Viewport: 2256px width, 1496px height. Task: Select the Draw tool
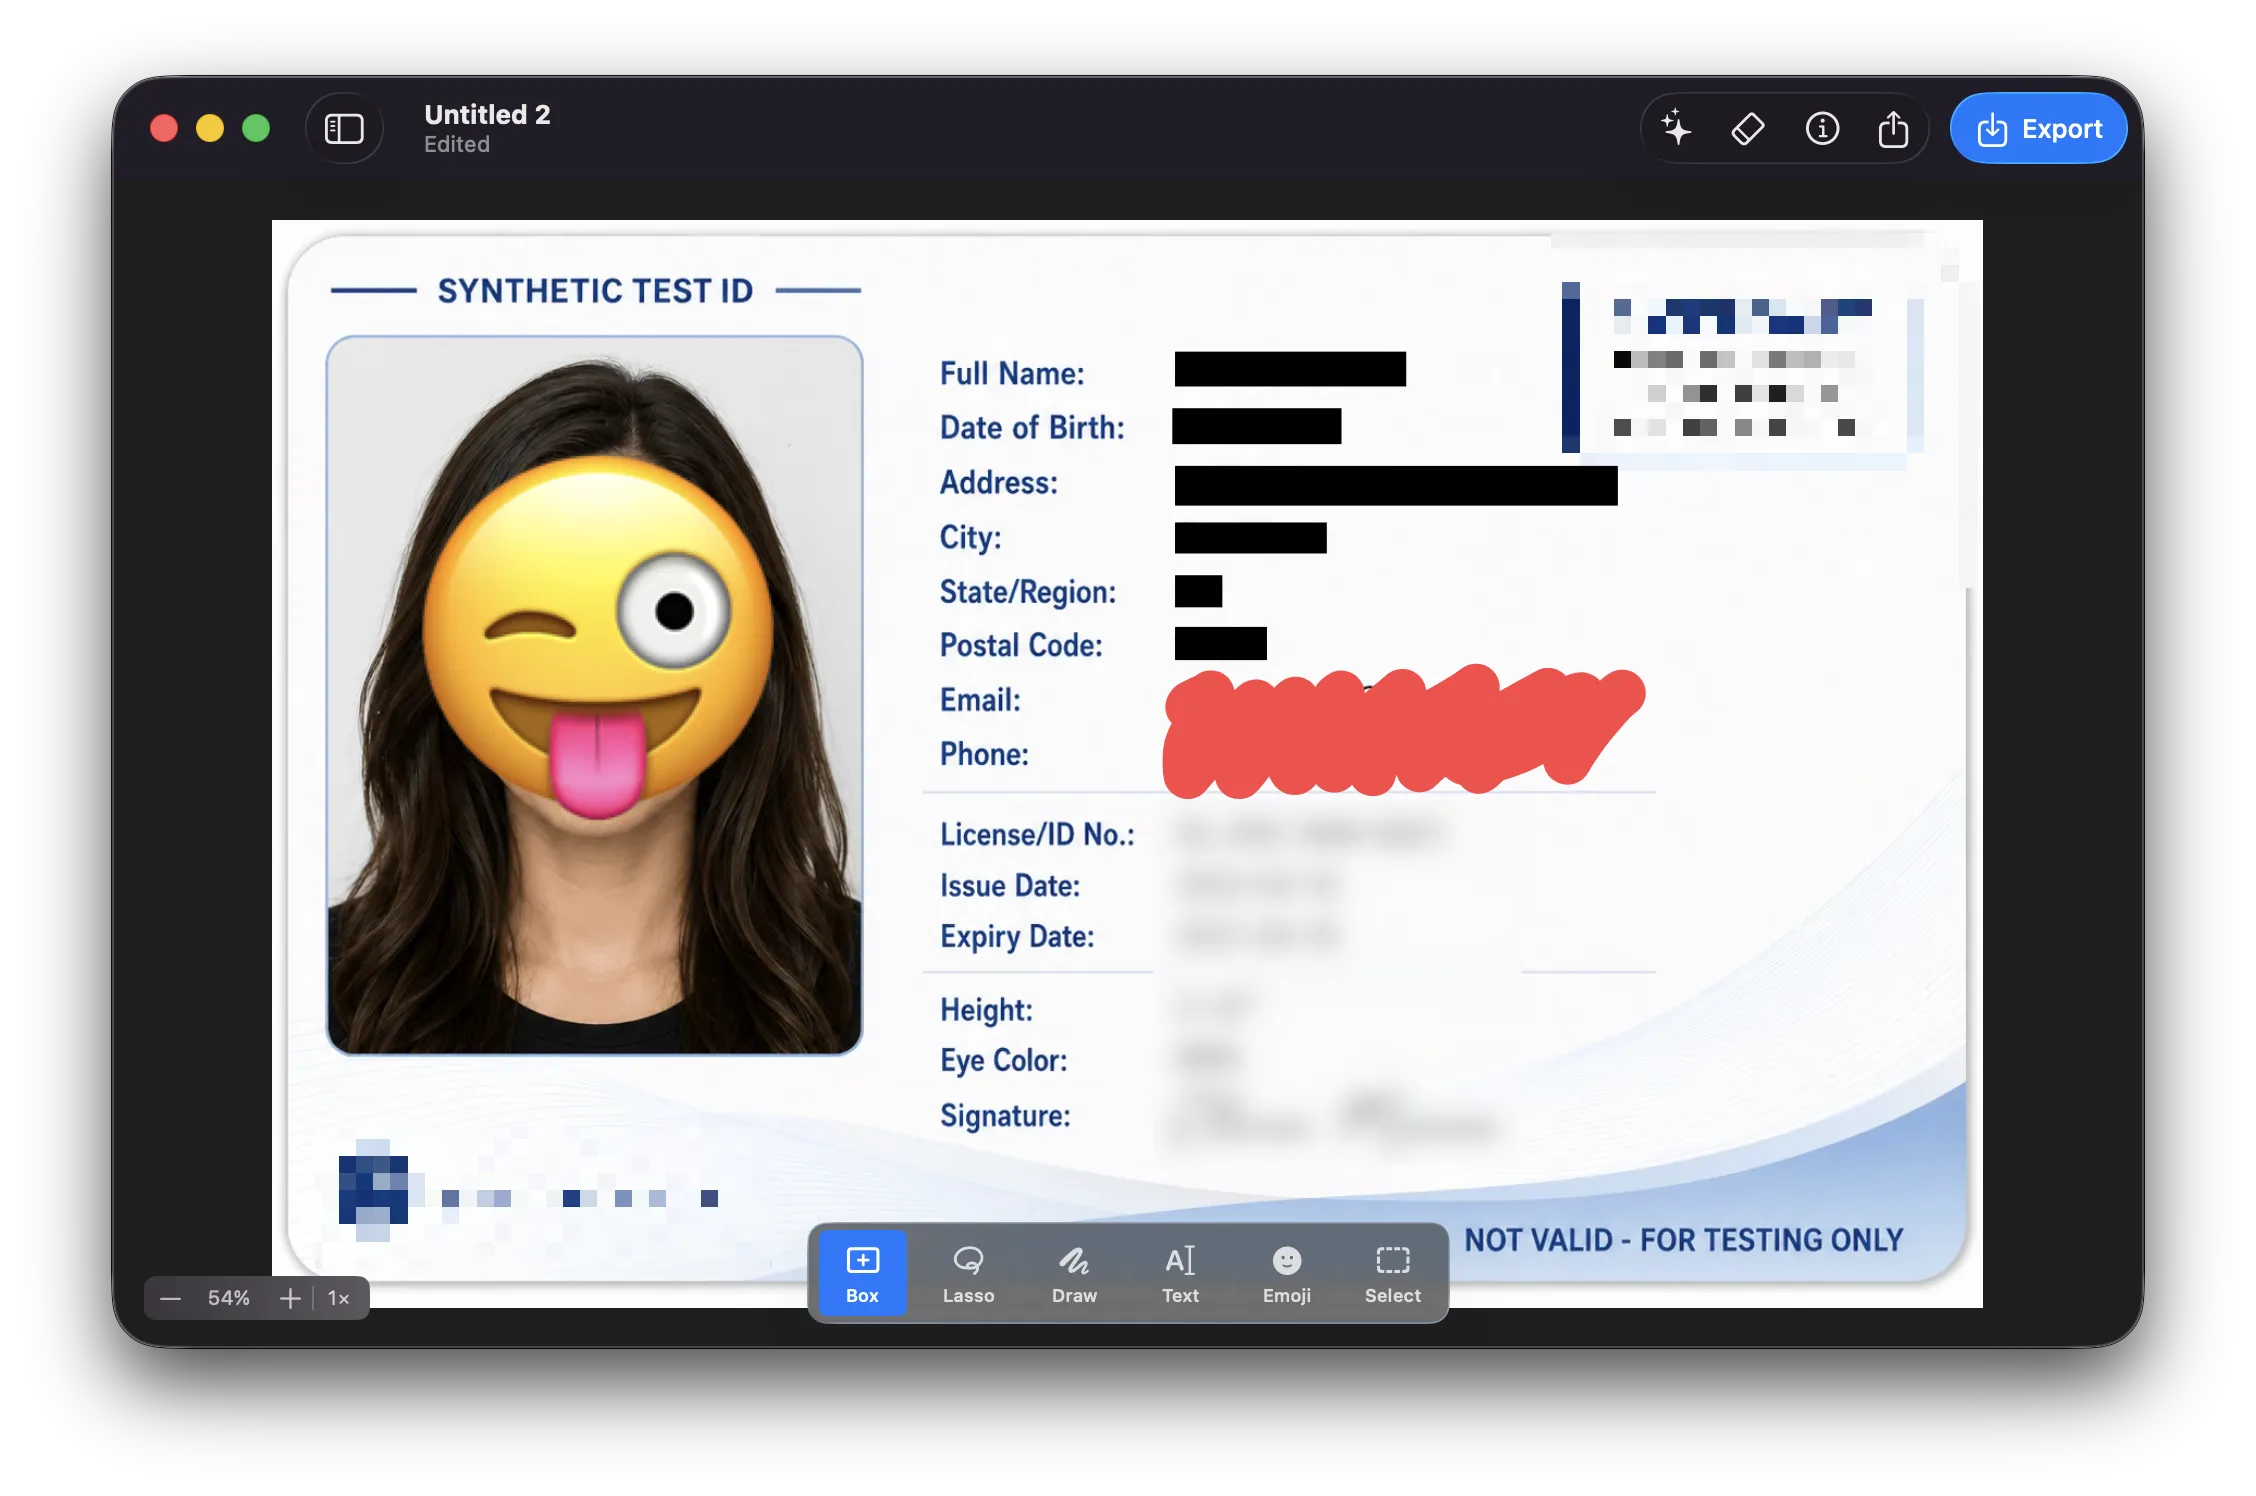tap(1074, 1273)
